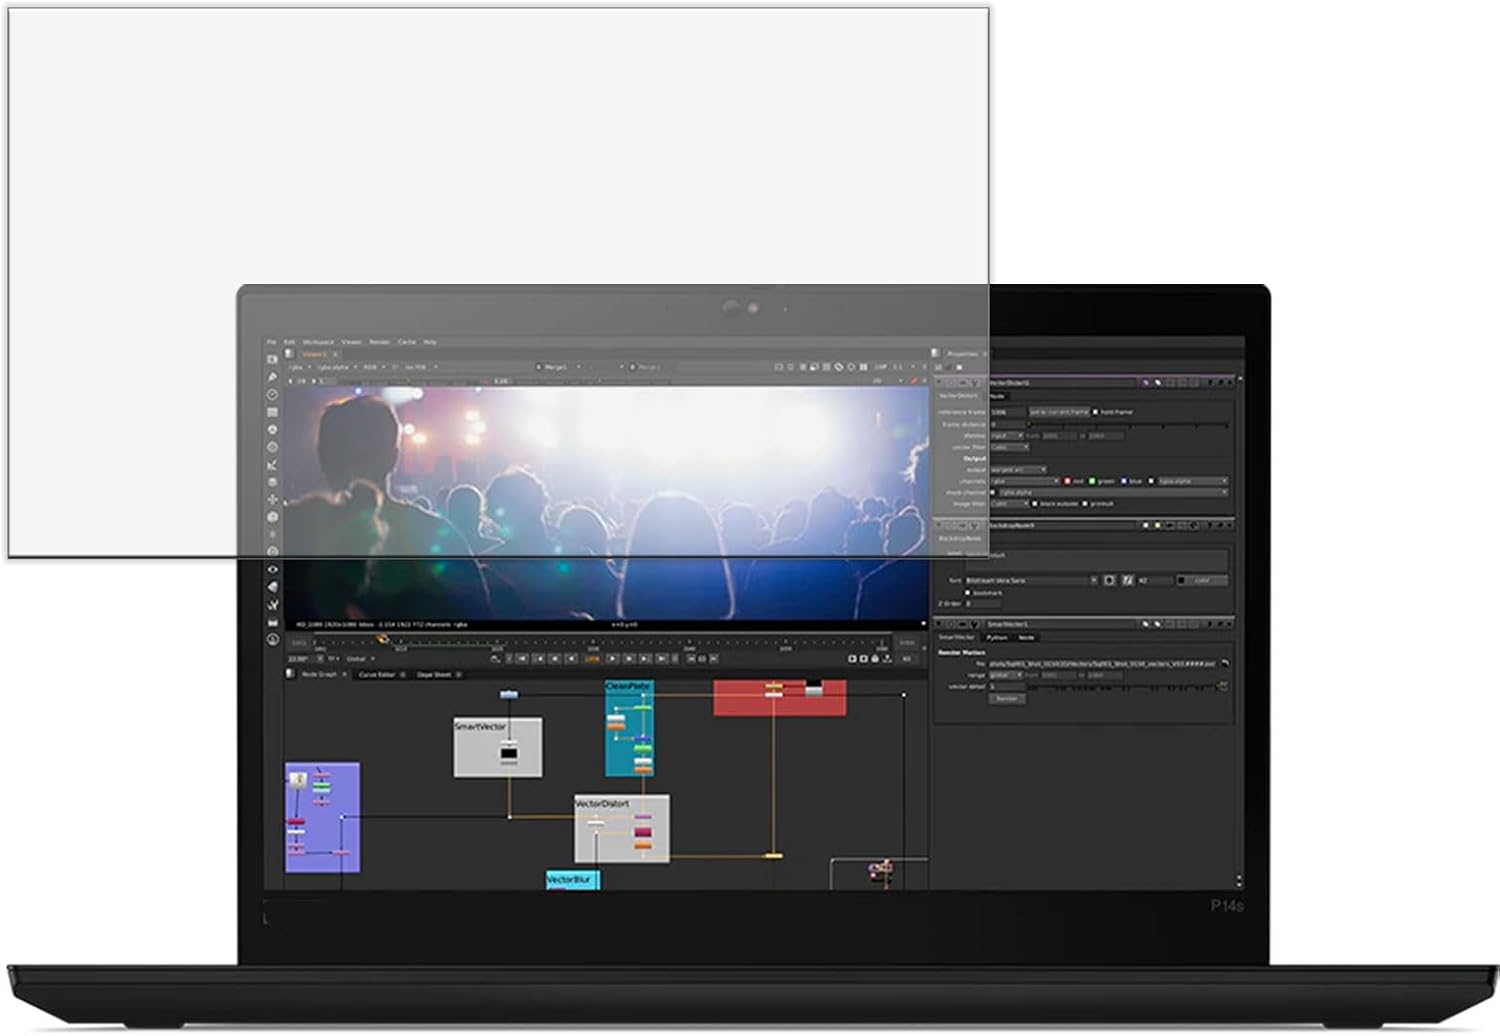Screen dimensions: 1500x1036
Task: Toggle the blue channel checkbox
Action: tap(1123, 481)
